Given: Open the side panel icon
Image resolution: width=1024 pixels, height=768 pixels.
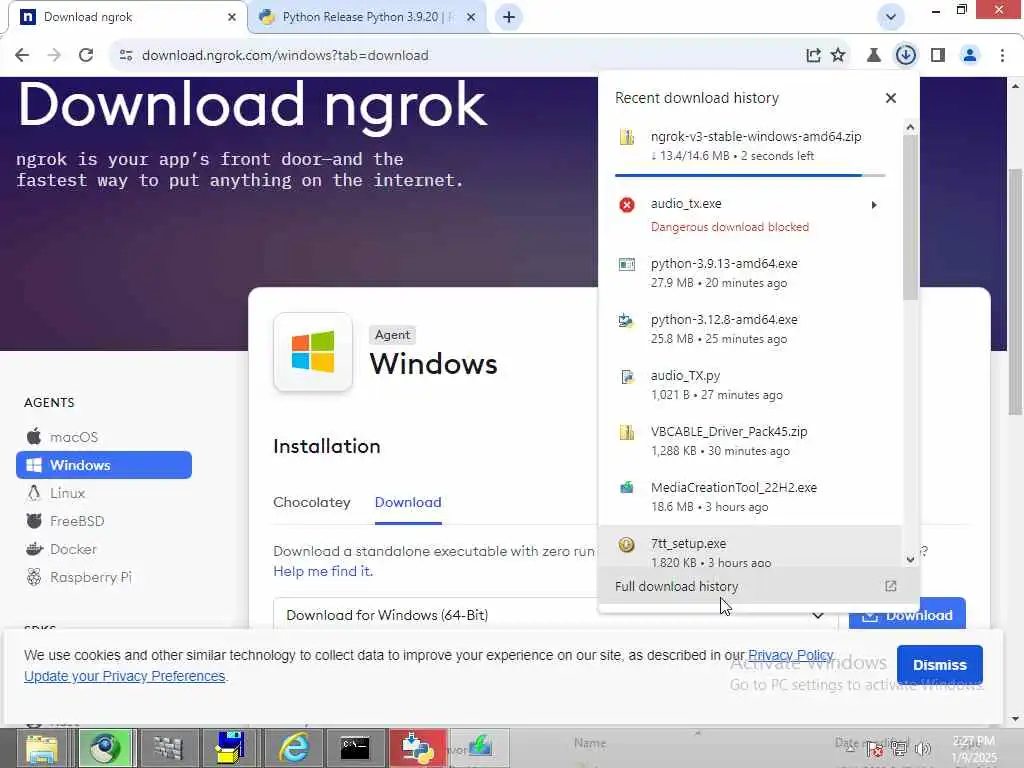Looking at the screenshot, I should click(938, 56).
